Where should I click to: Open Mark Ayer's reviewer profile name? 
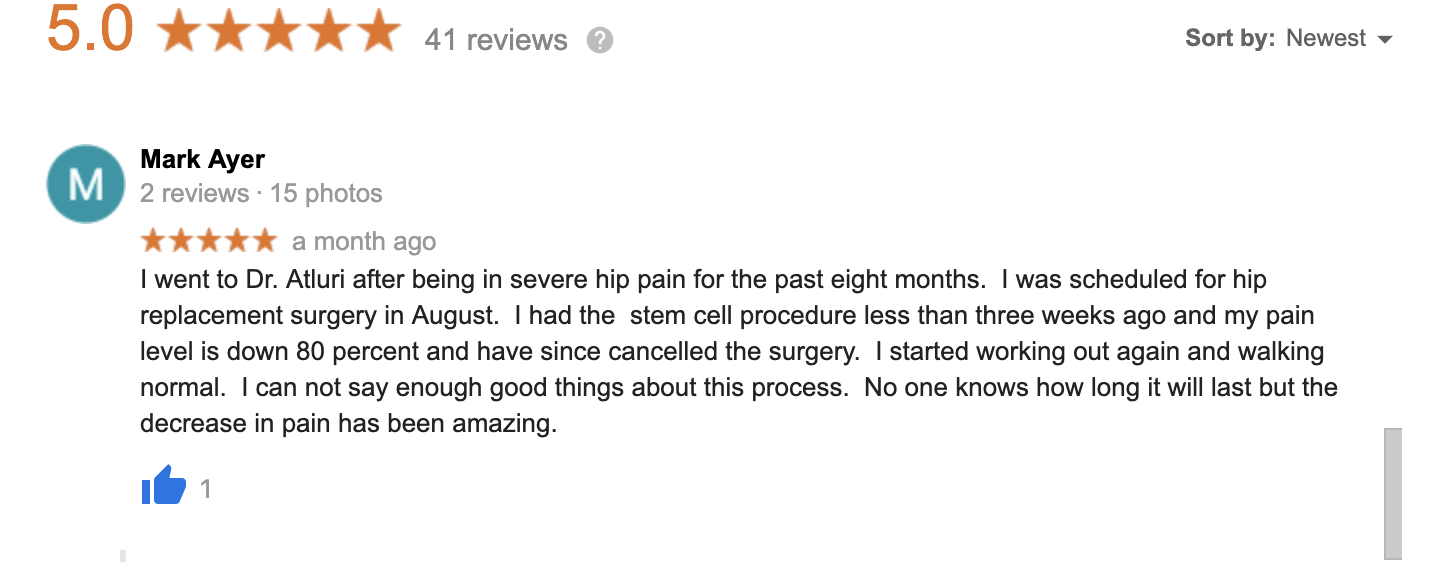pyautogui.click(x=203, y=158)
